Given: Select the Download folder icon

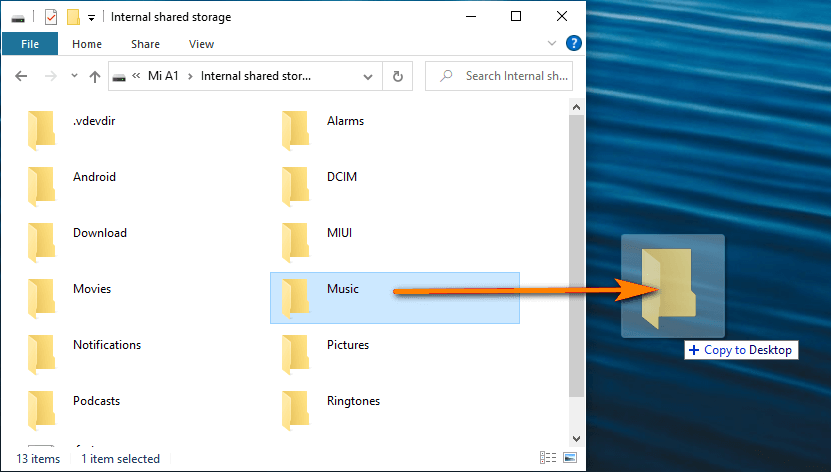Looking at the screenshot, I should (x=41, y=243).
